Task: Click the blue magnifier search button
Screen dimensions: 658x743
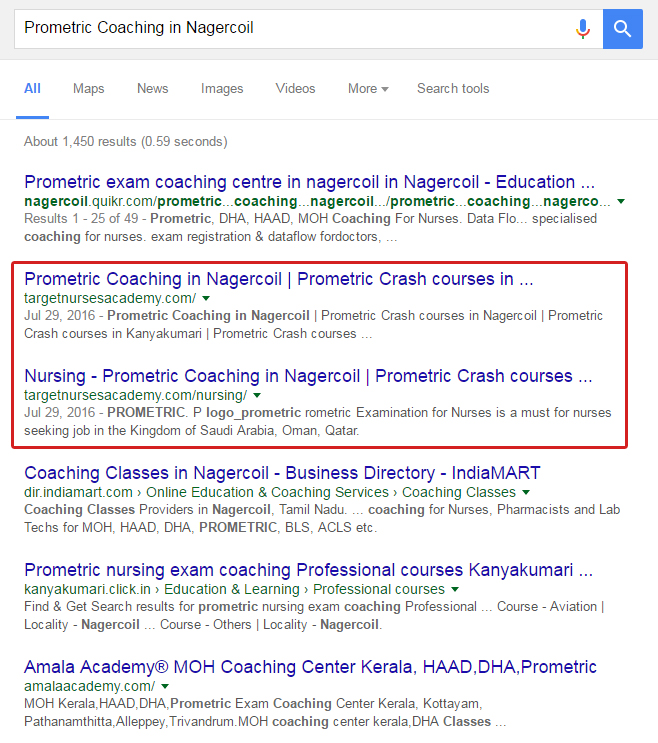Action: (622, 28)
